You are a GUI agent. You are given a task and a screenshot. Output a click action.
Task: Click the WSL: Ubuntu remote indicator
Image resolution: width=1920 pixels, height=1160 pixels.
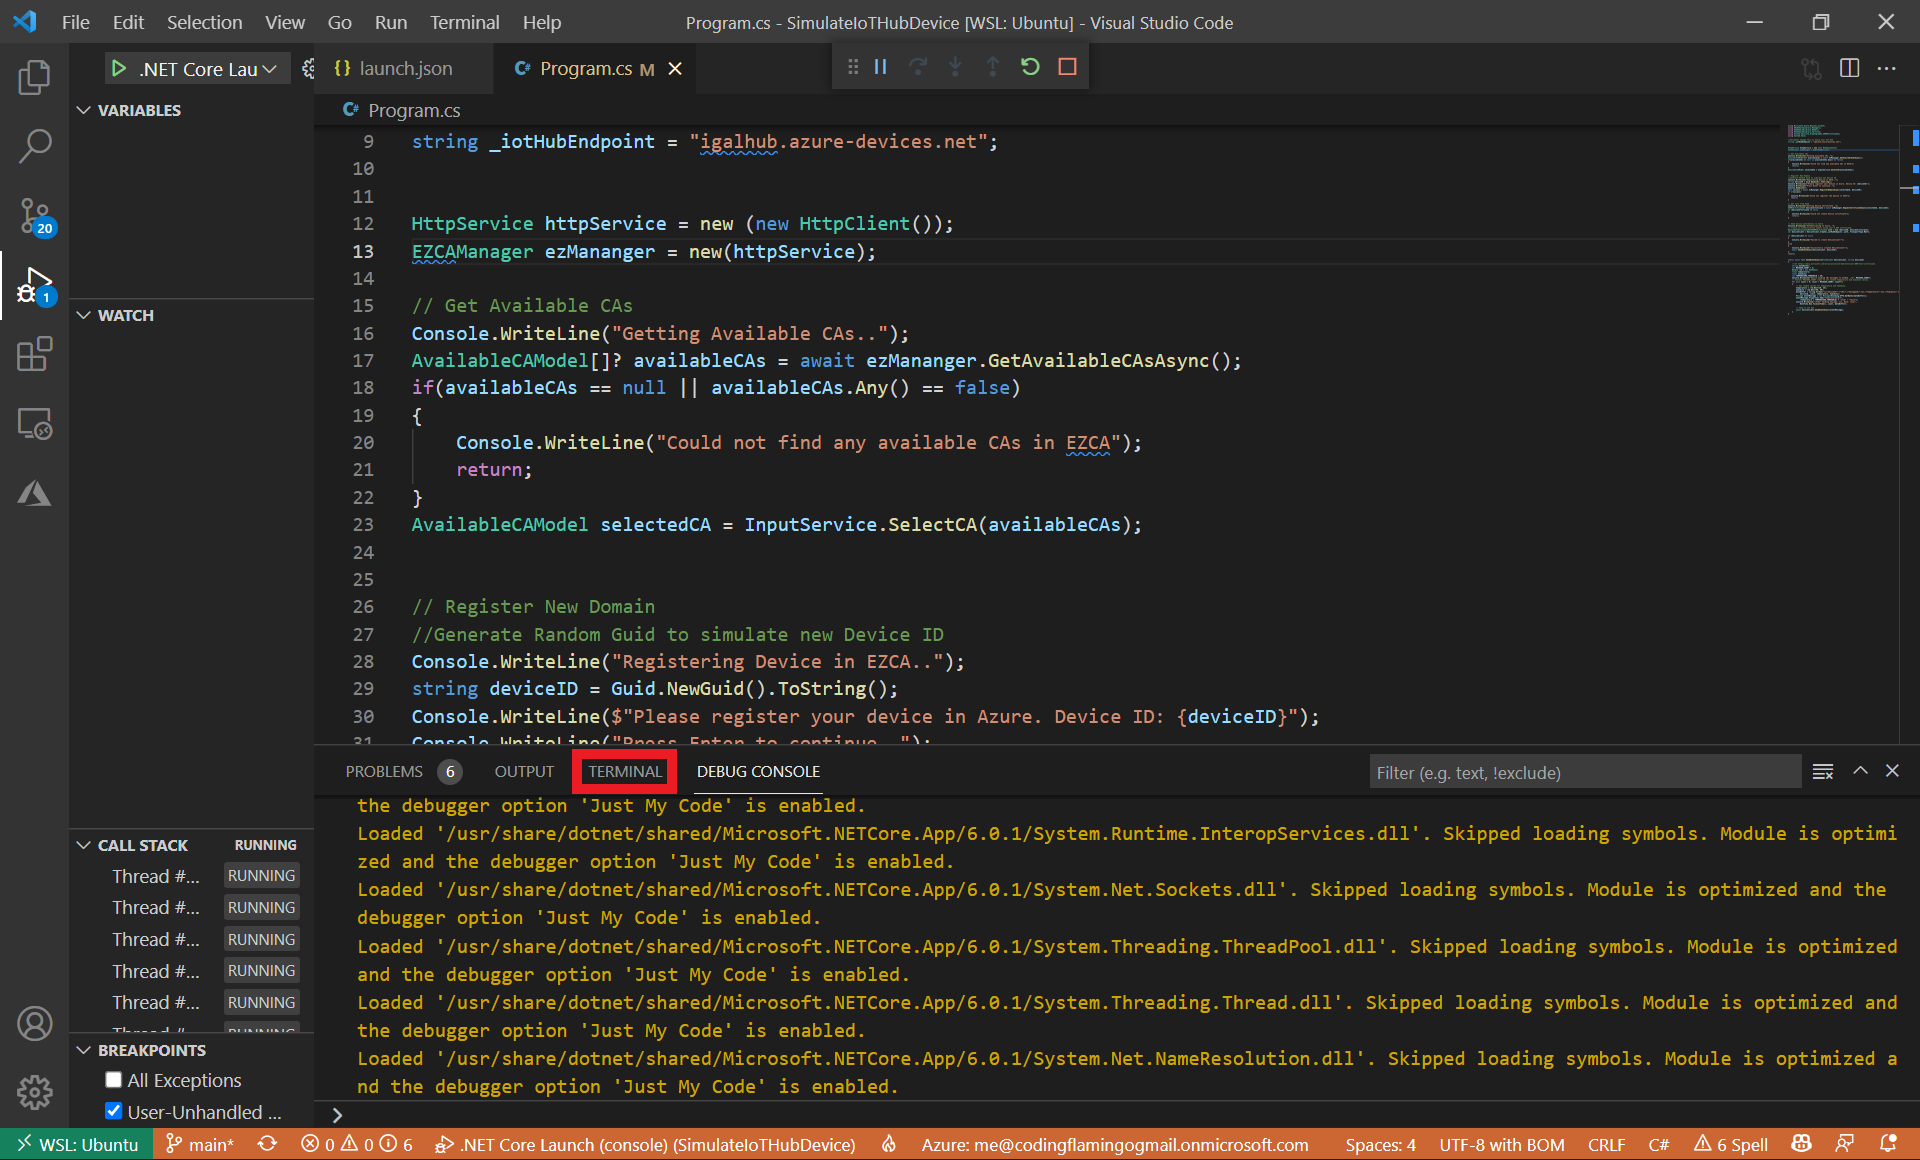click(77, 1144)
